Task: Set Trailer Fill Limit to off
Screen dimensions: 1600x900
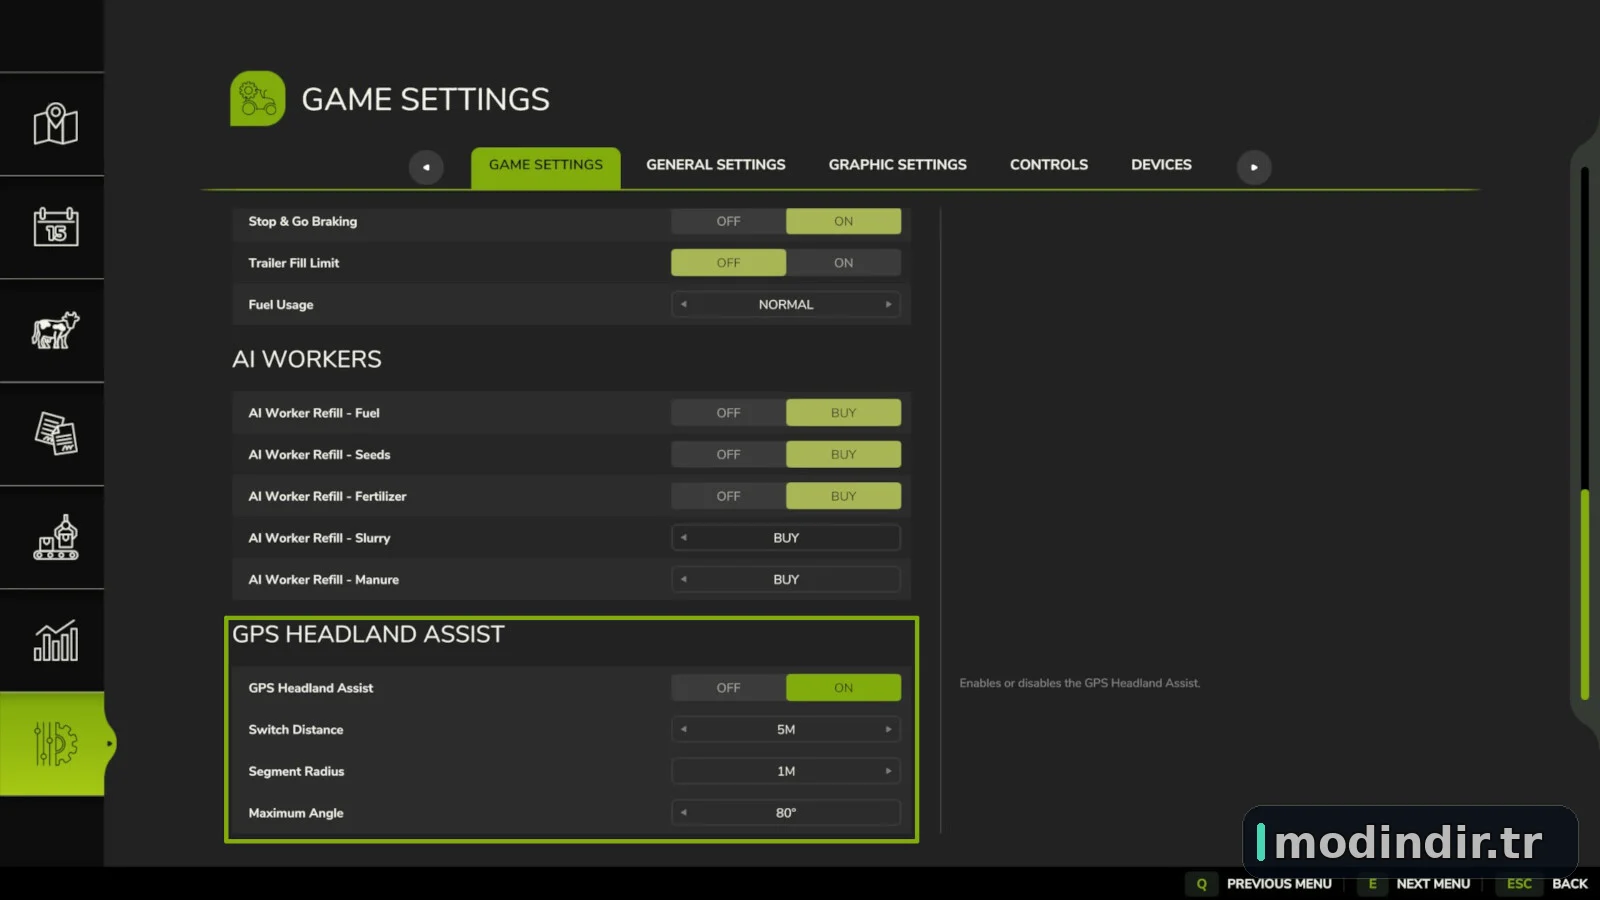Action: coord(728,263)
